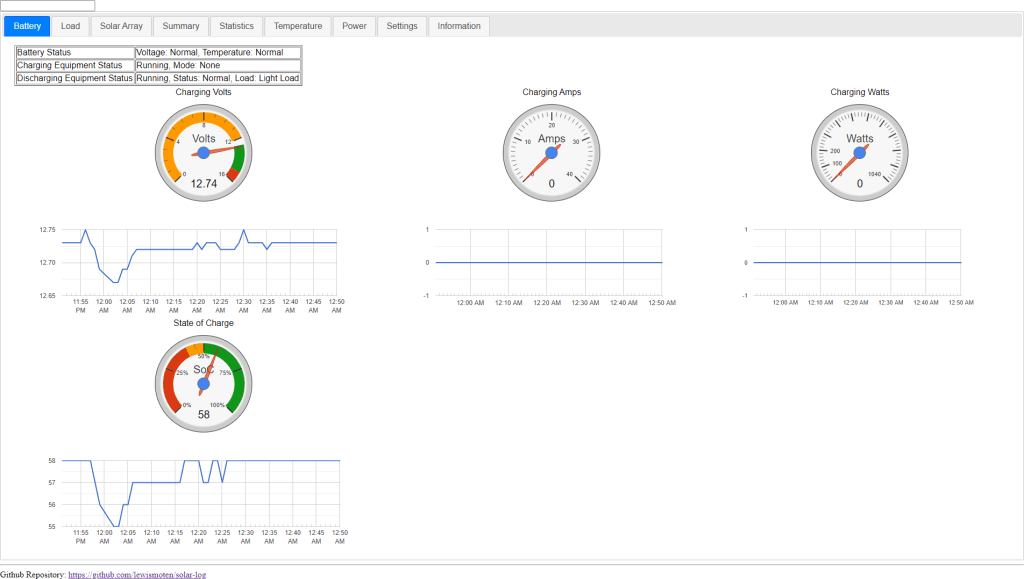The height and width of the screenshot is (579, 1024).
Task: Click the Charging Amps gauge dial
Action: 551,148
